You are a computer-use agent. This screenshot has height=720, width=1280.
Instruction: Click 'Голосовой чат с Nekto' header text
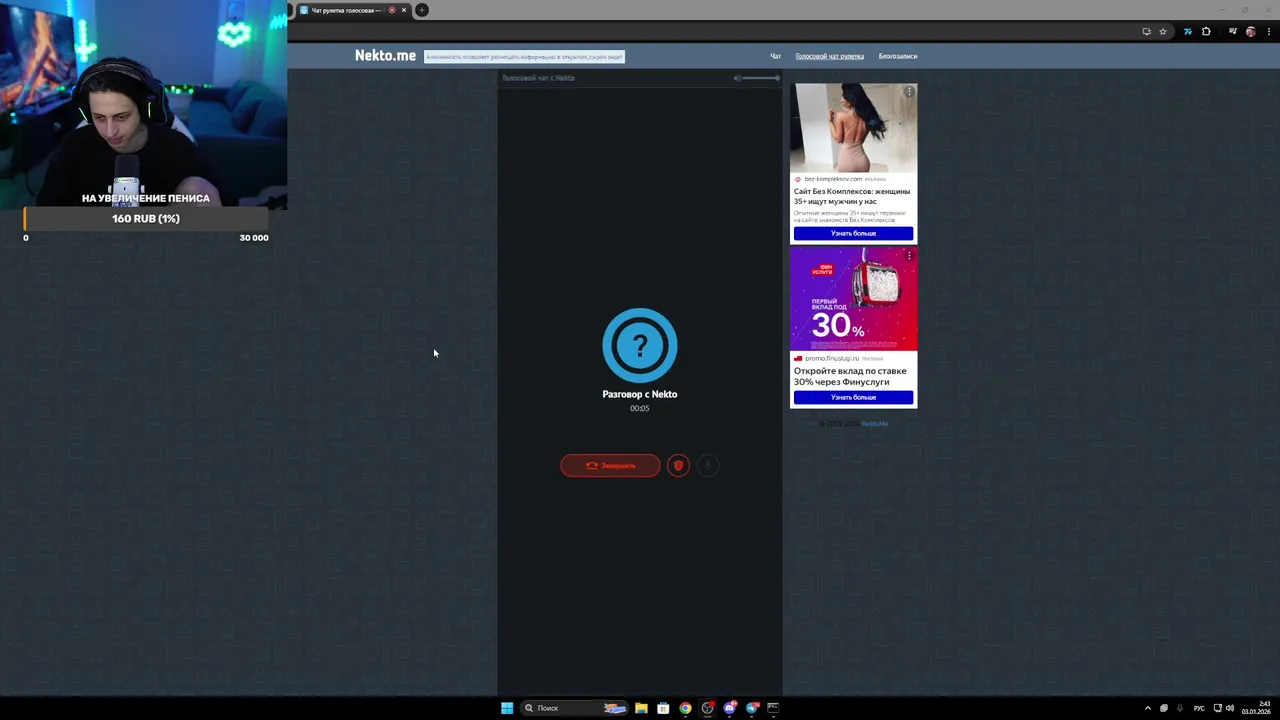[538, 78]
